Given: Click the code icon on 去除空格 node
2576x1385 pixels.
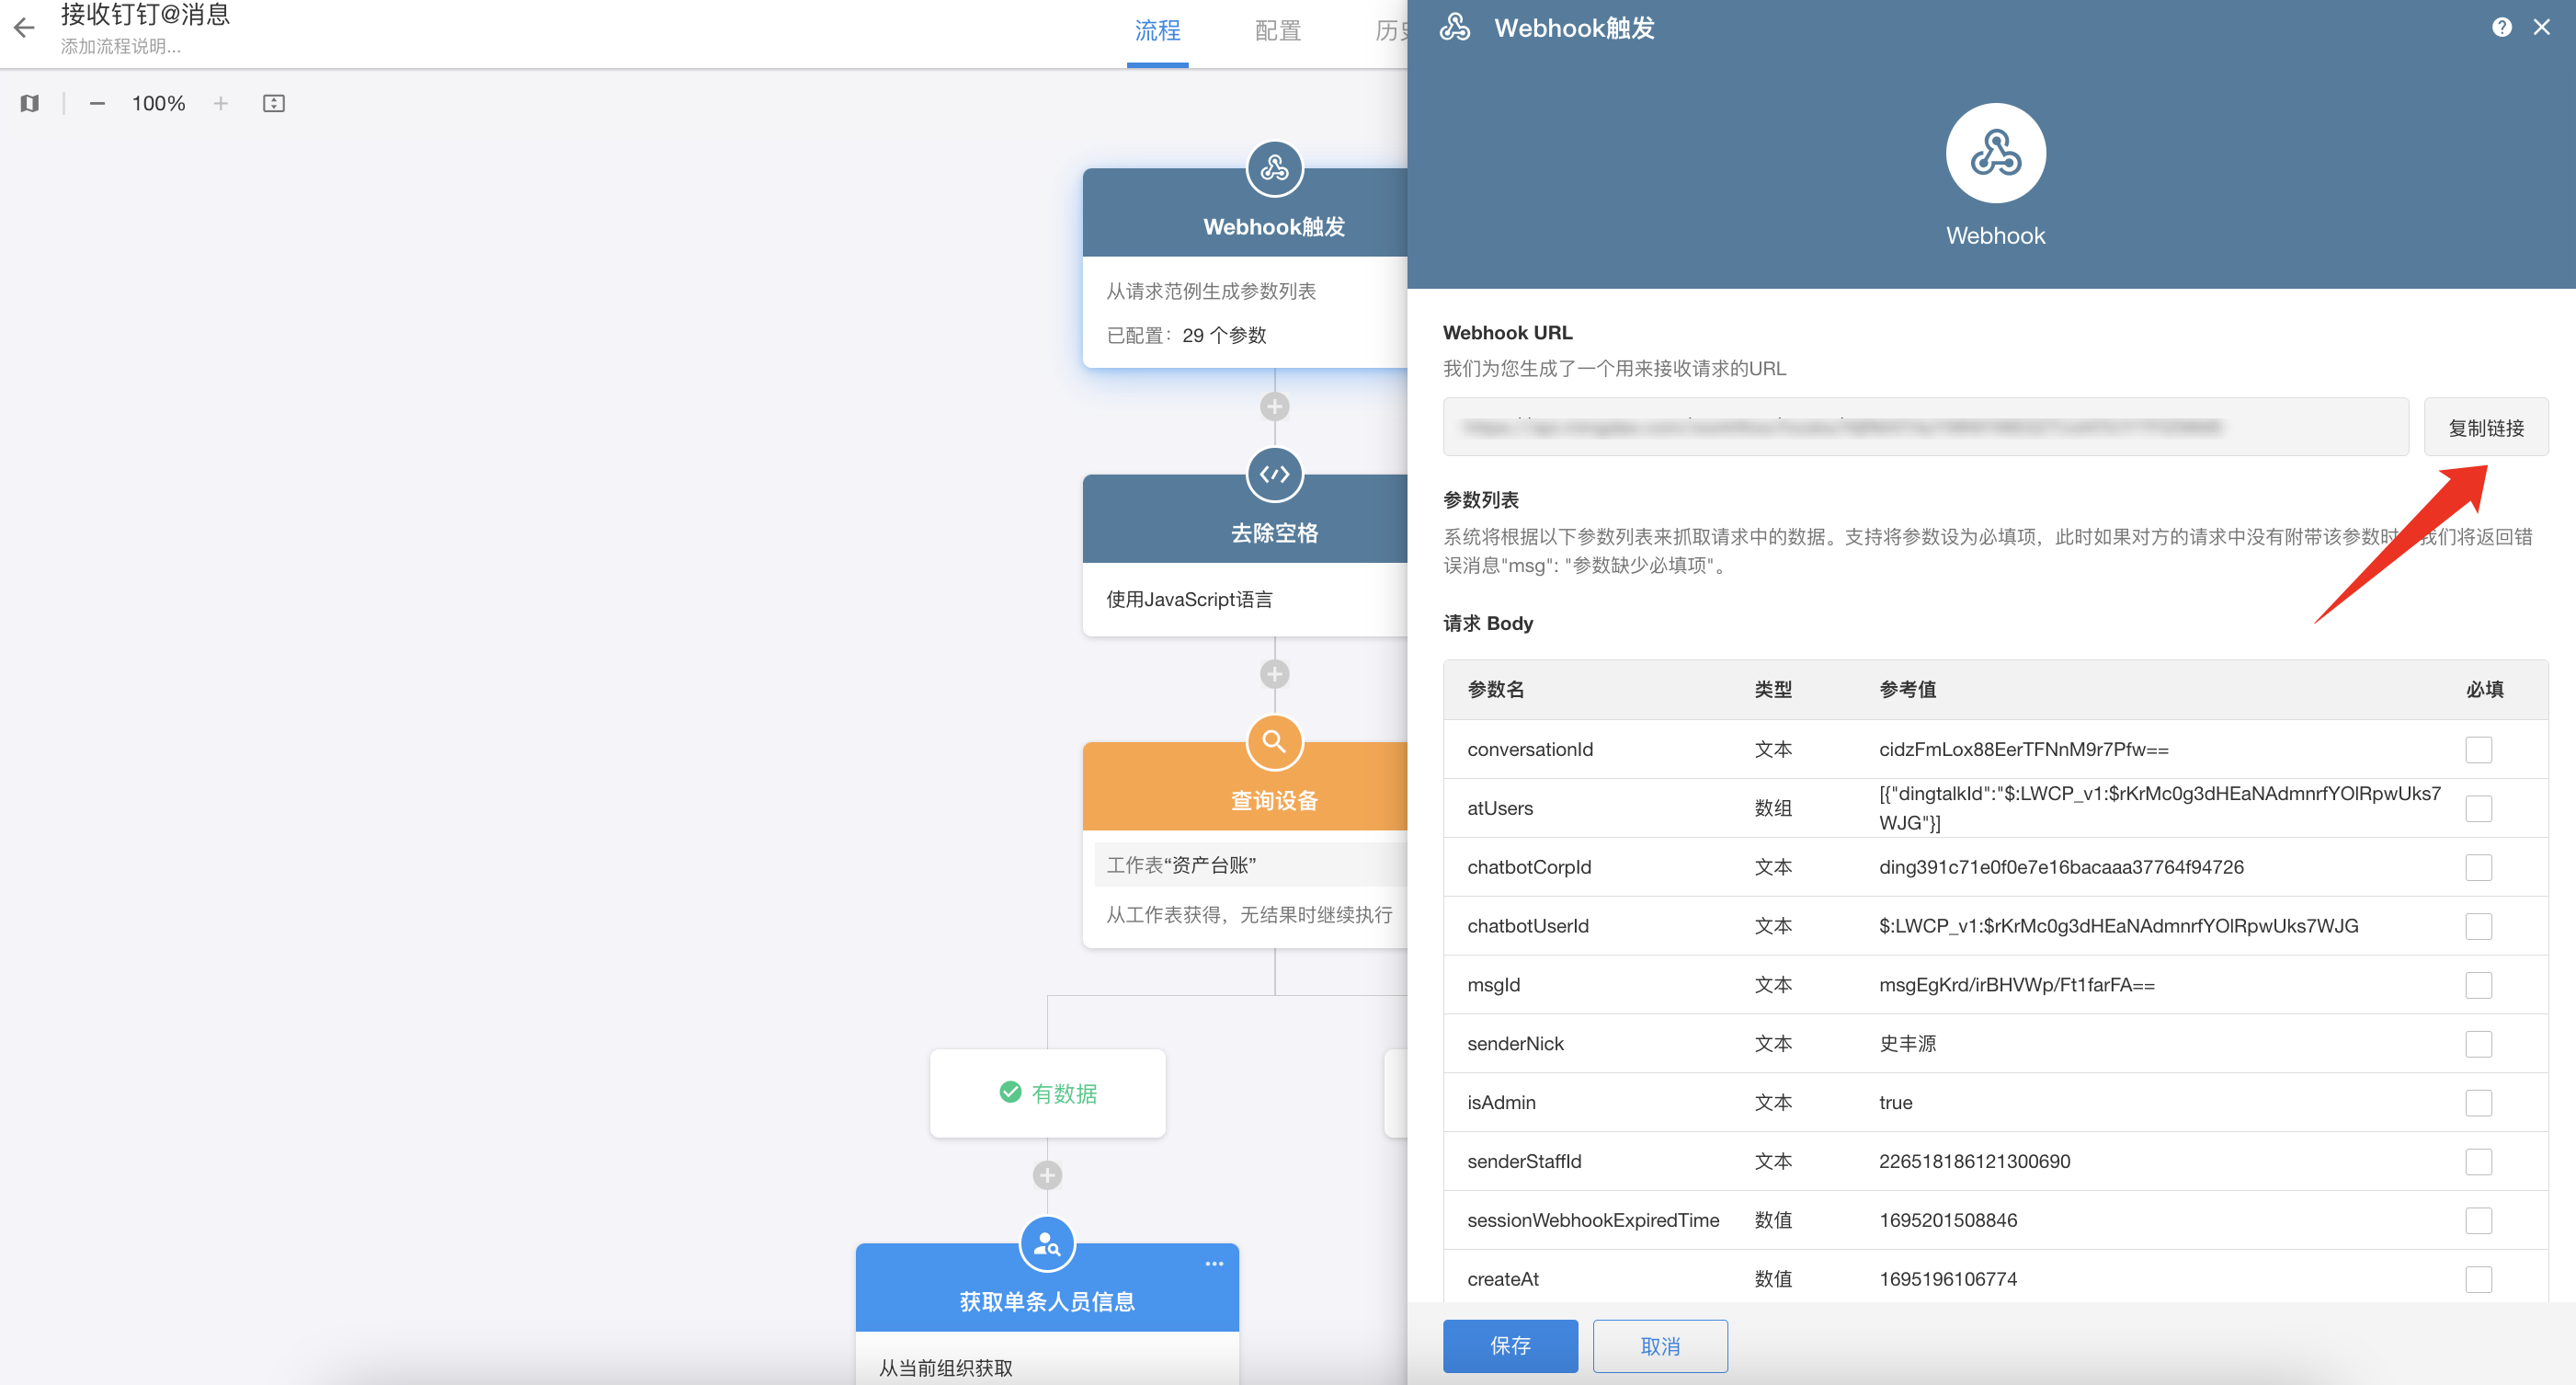Looking at the screenshot, I should (x=1274, y=475).
